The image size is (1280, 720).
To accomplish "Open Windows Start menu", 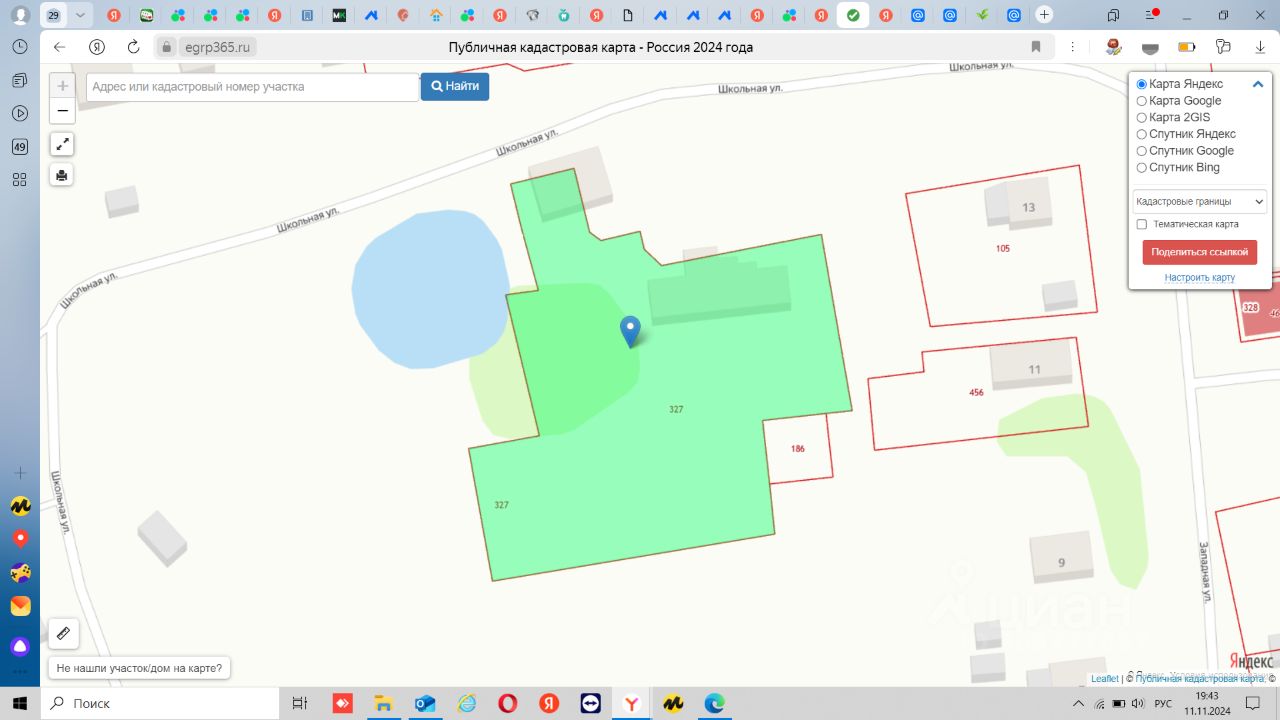I will click(20, 703).
